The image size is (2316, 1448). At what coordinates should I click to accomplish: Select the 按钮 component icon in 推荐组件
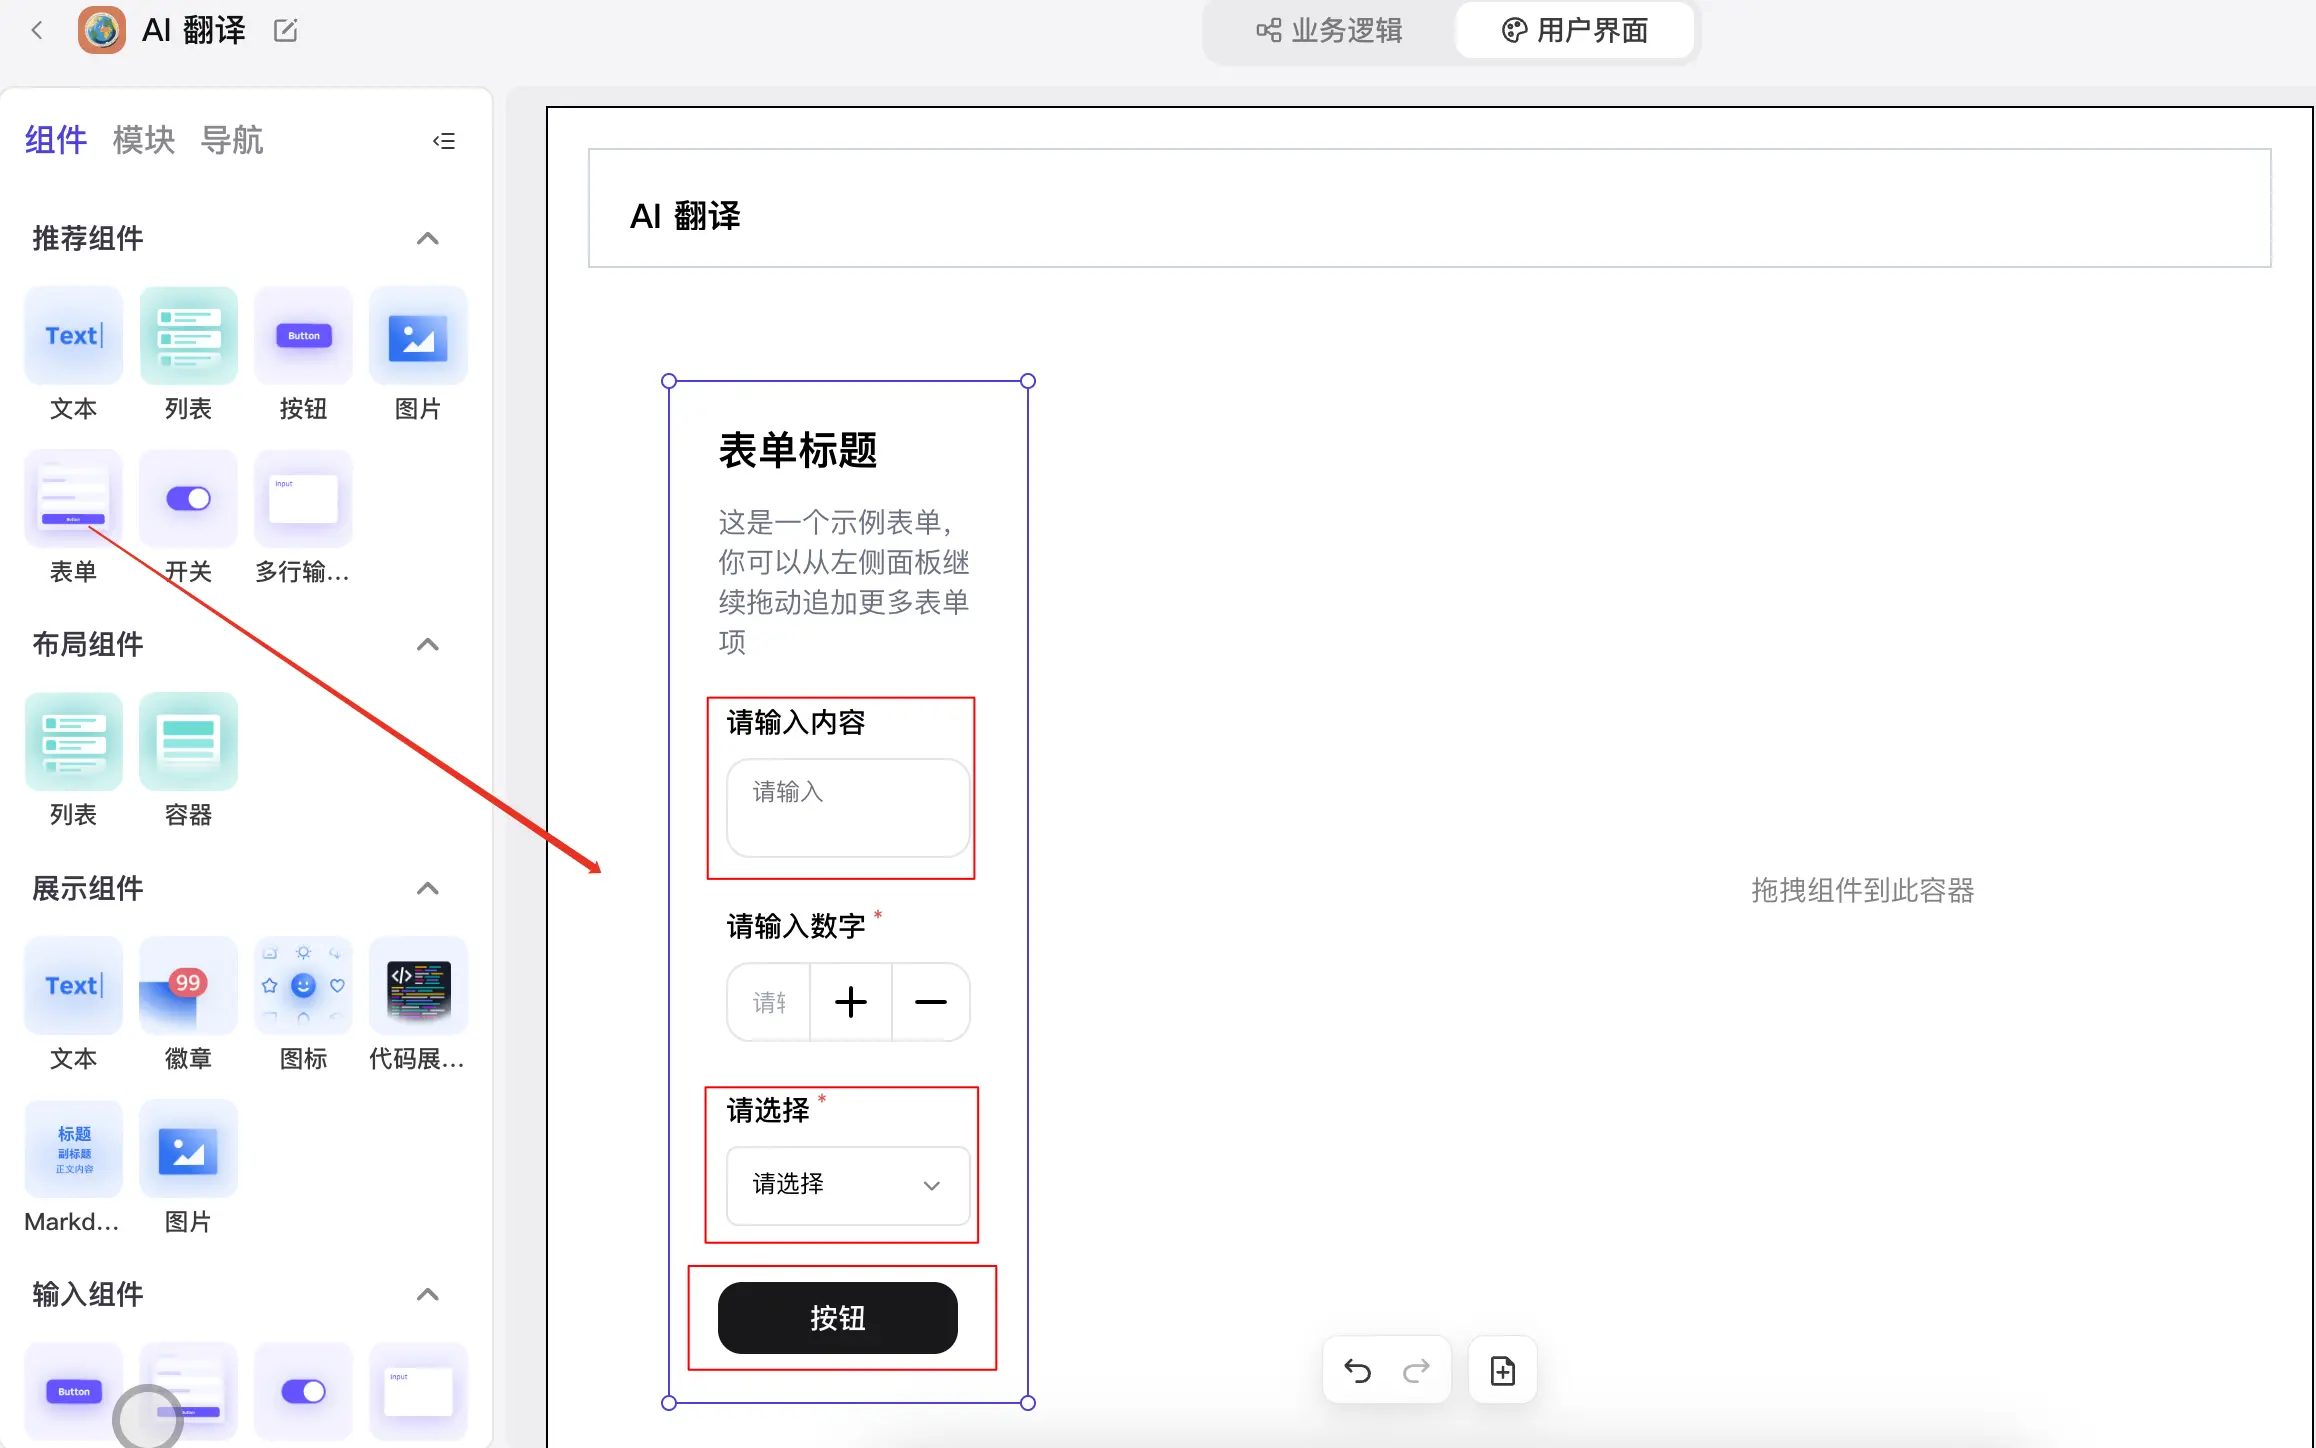coord(303,336)
